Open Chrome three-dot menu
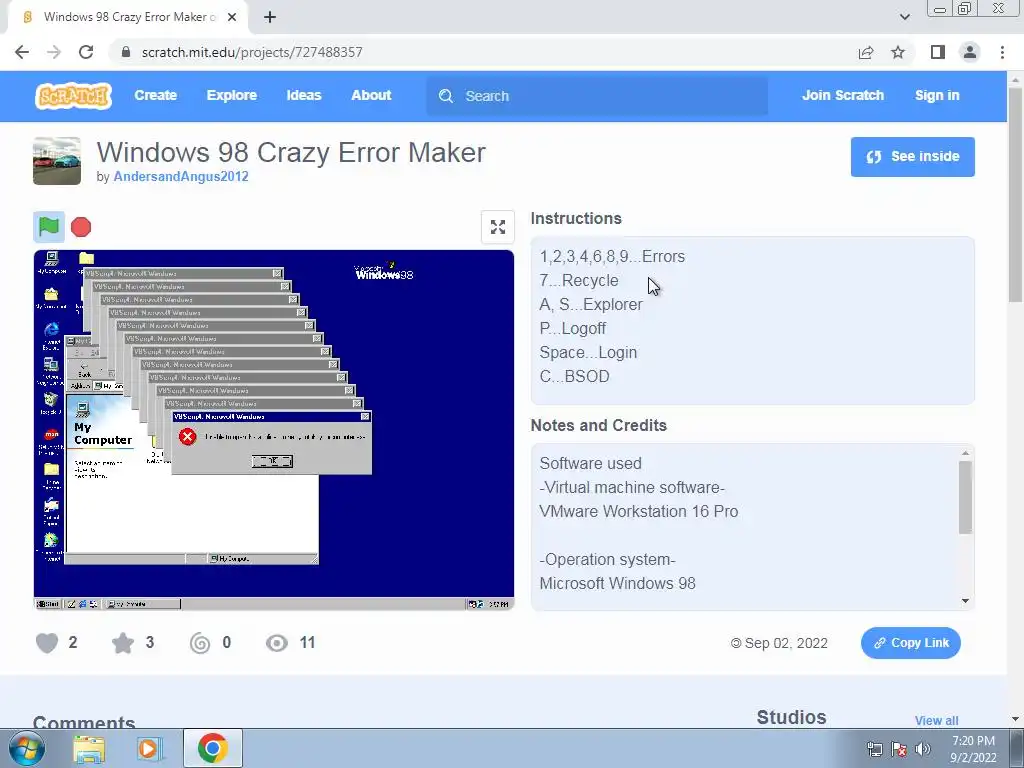This screenshot has height=768, width=1024. 1002,52
